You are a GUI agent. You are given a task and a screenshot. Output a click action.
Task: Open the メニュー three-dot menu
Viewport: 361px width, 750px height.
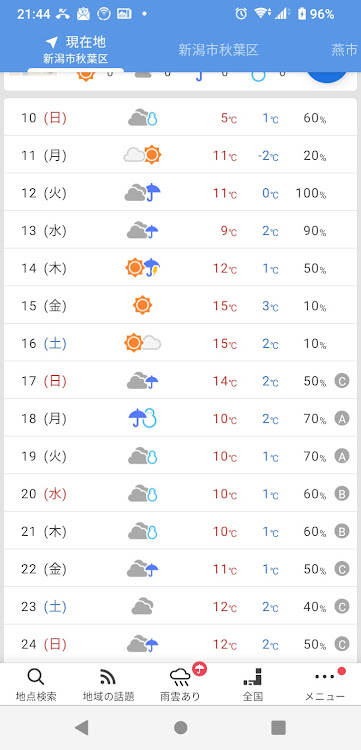pos(325,684)
